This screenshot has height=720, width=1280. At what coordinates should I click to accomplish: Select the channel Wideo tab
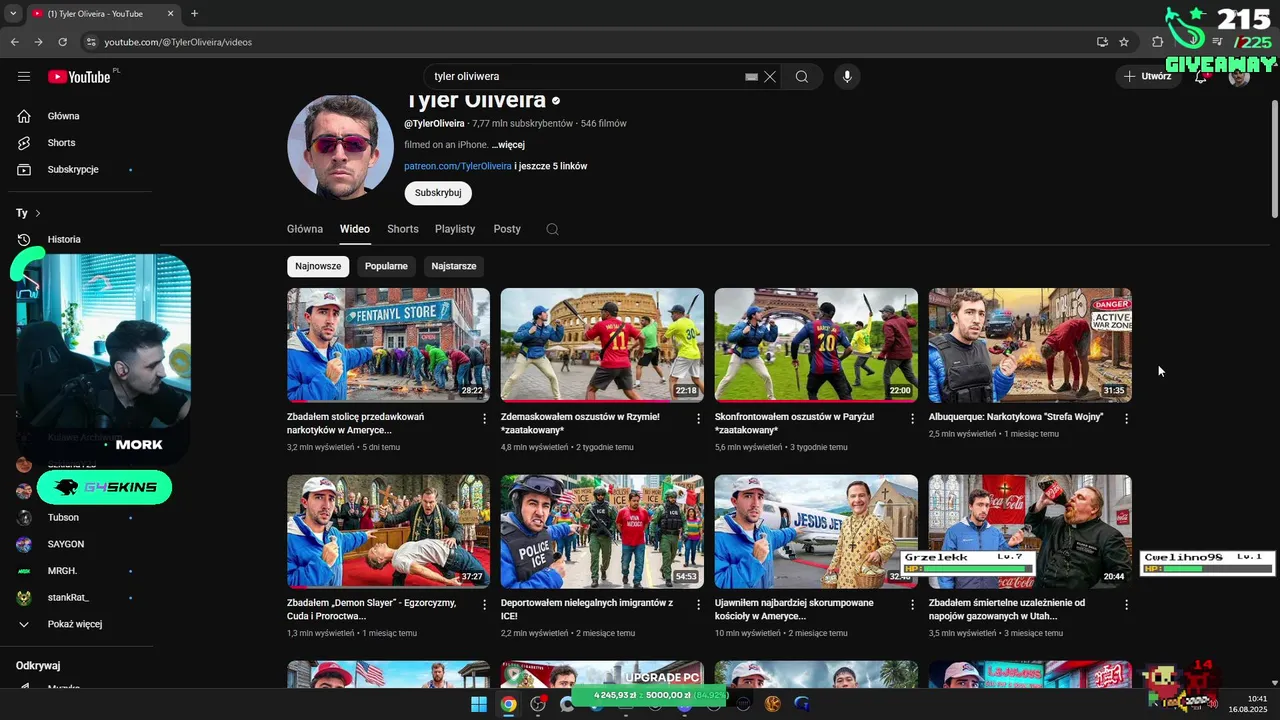point(355,229)
